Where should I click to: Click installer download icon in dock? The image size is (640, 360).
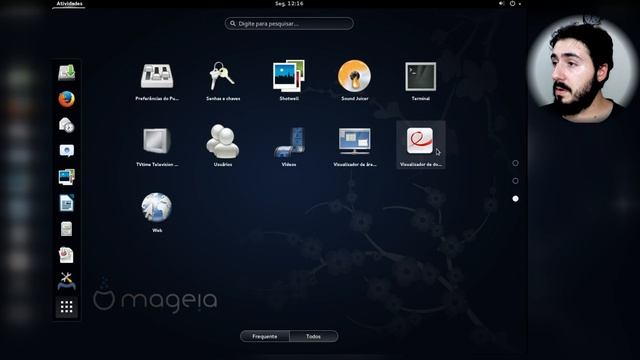point(67,73)
